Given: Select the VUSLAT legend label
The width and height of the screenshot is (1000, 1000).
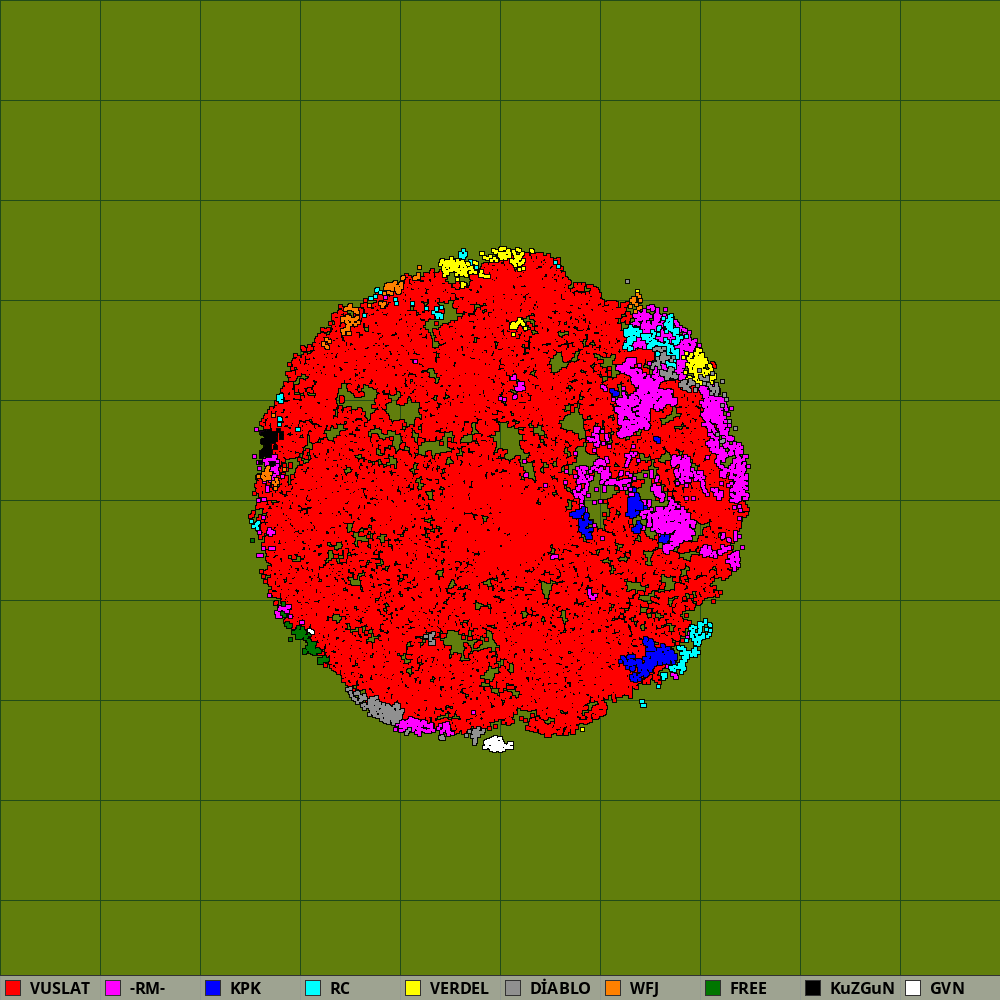Looking at the screenshot, I should (60, 989).
